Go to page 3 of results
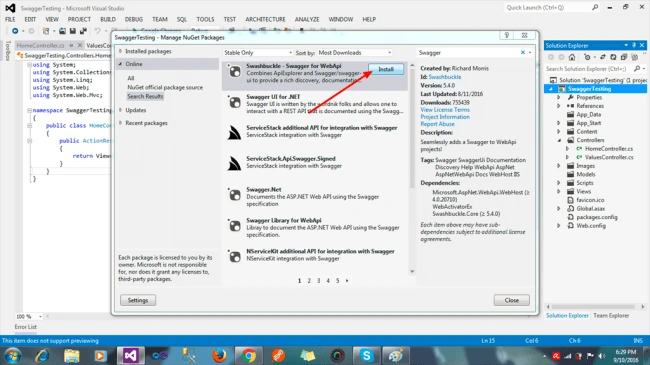Screen dimensions: 650x365 point(318,281)
